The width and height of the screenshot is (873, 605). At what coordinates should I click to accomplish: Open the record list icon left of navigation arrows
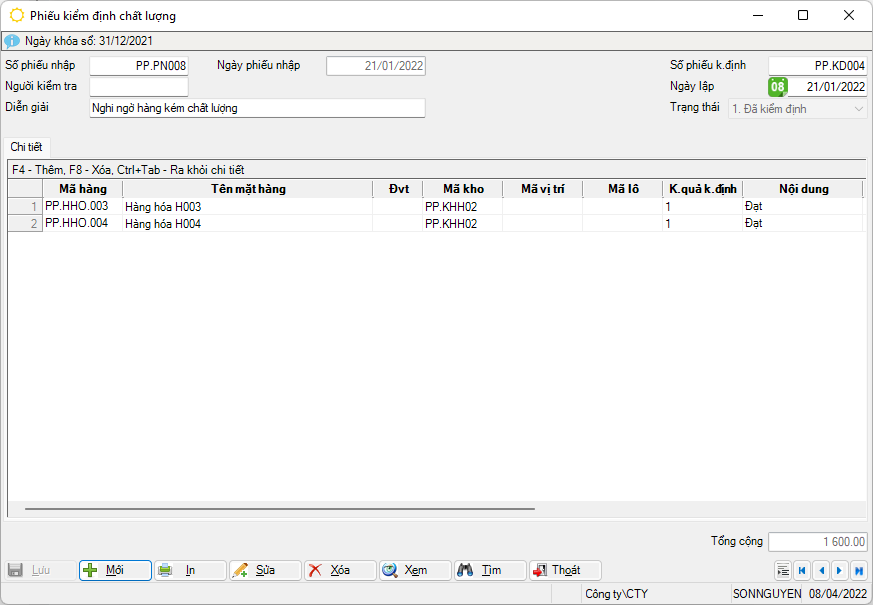pyautogui.click(x=783, y=570)
